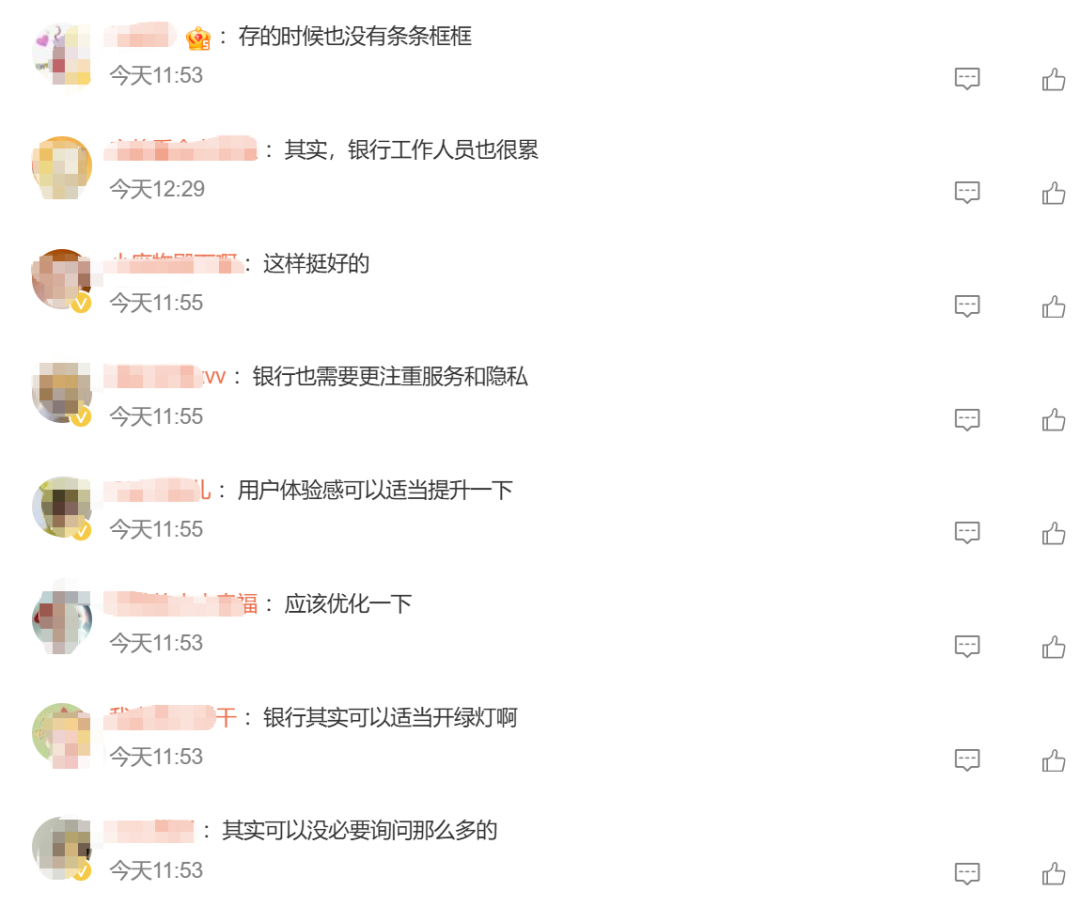This screenshot has height=907, width=1080.
Task: Reply to comment "用户体验感可以适当提升一下"
Action: click(967, 532)
